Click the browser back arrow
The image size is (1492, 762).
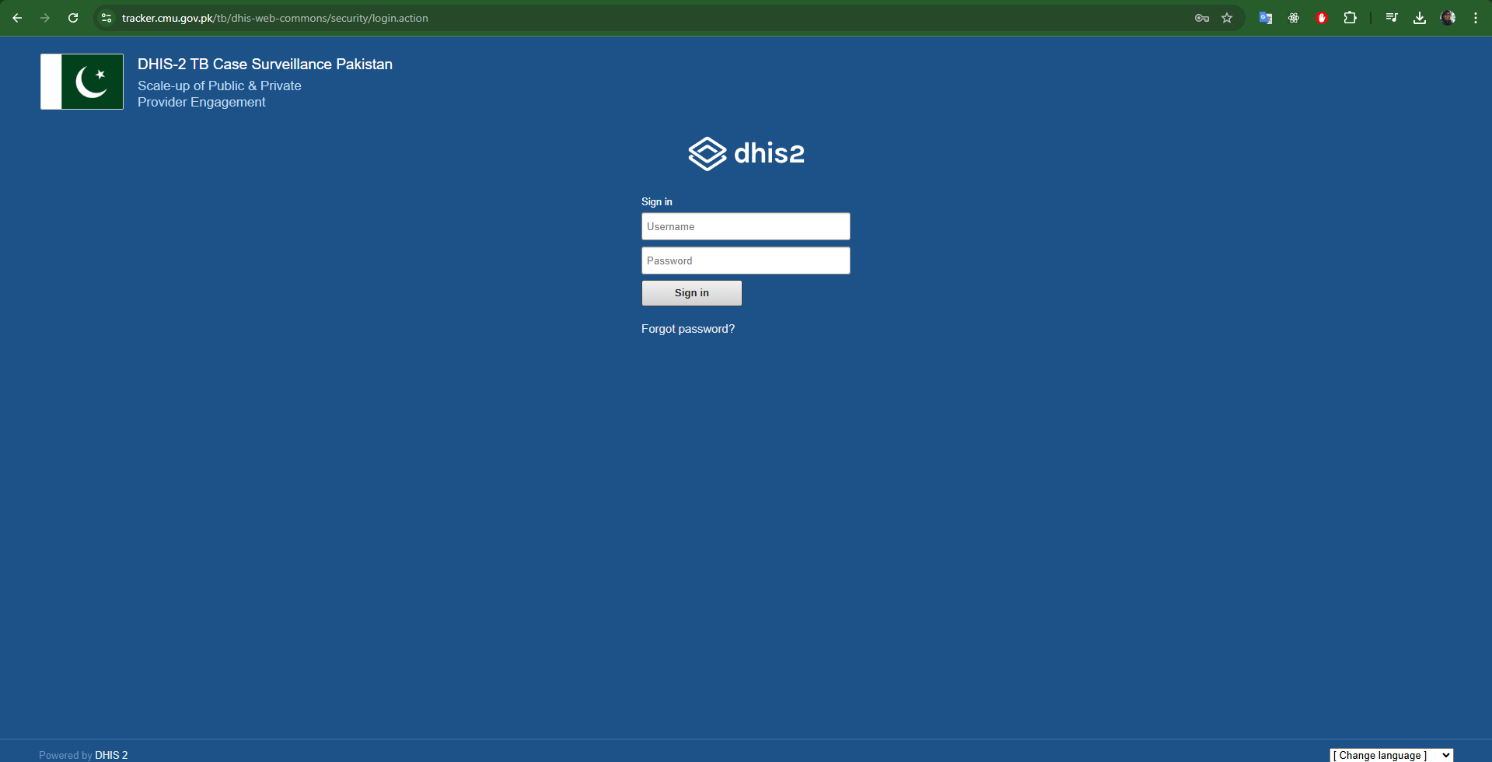click(x=17, y=18)
